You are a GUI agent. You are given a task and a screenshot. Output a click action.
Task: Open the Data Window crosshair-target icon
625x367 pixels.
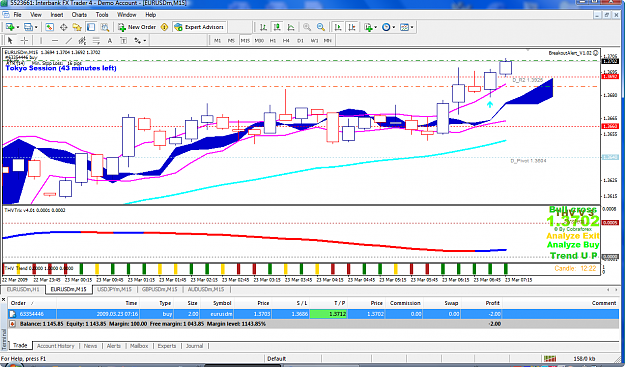63,27
